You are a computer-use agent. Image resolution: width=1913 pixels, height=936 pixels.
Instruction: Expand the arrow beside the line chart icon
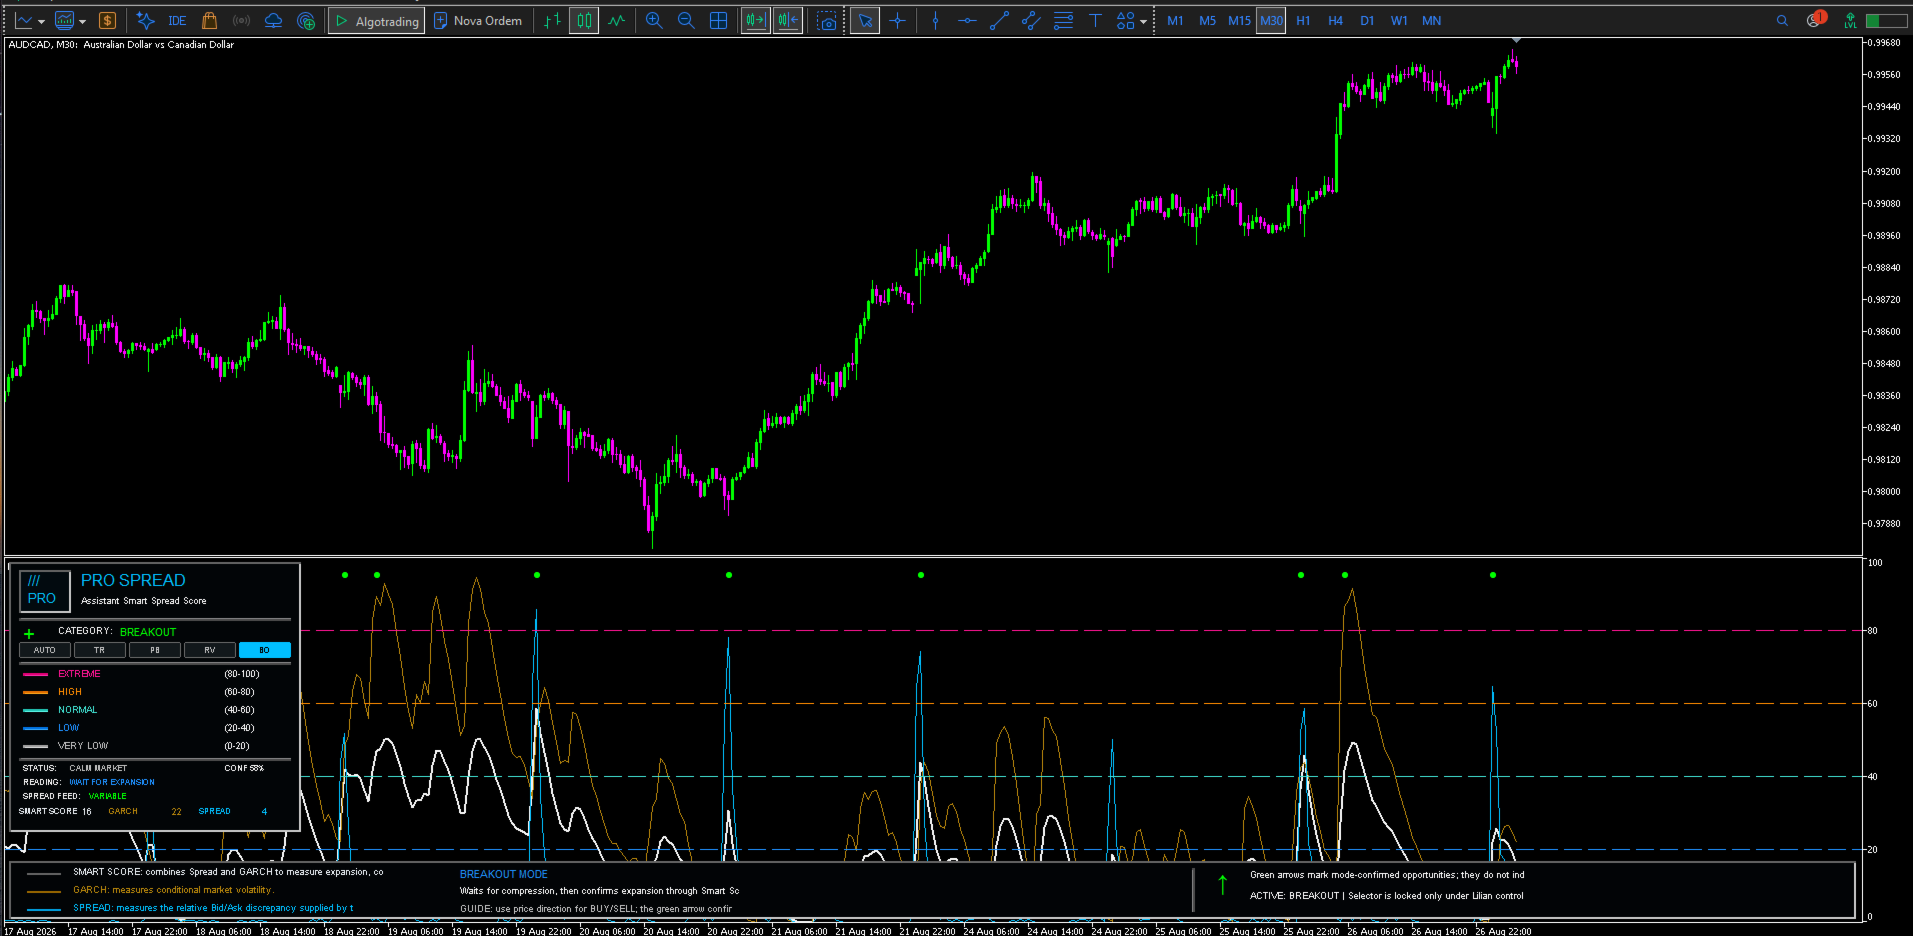[x=41, y=21]
